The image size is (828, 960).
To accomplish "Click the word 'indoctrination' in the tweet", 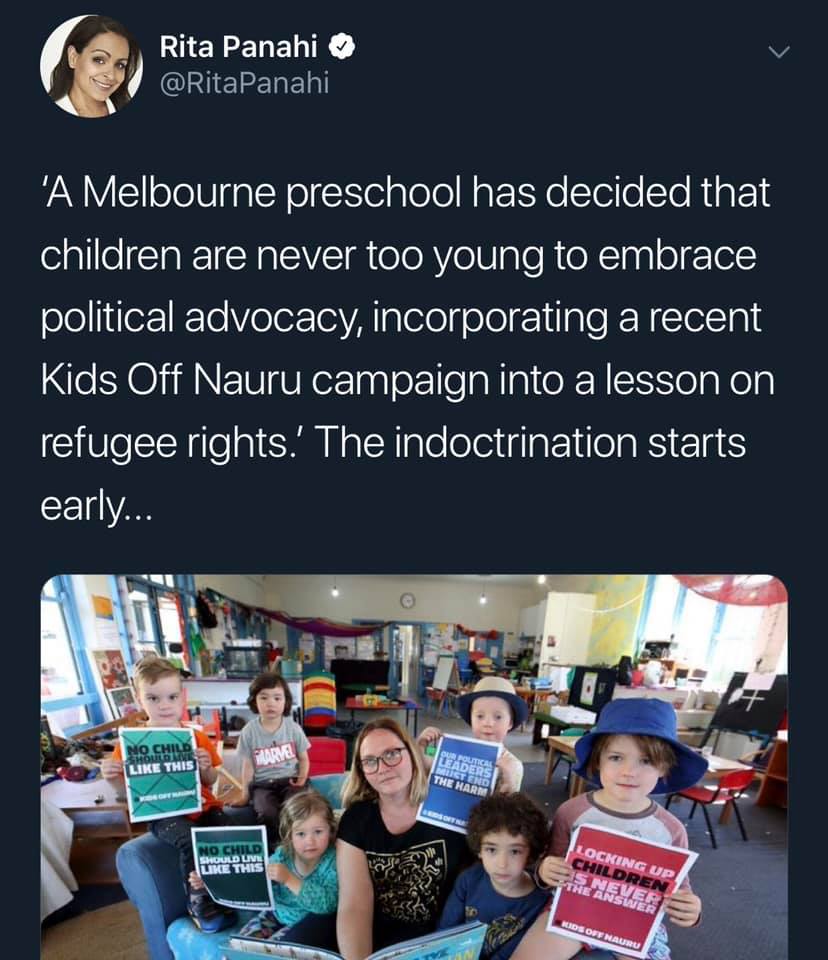I will (516, 442).
